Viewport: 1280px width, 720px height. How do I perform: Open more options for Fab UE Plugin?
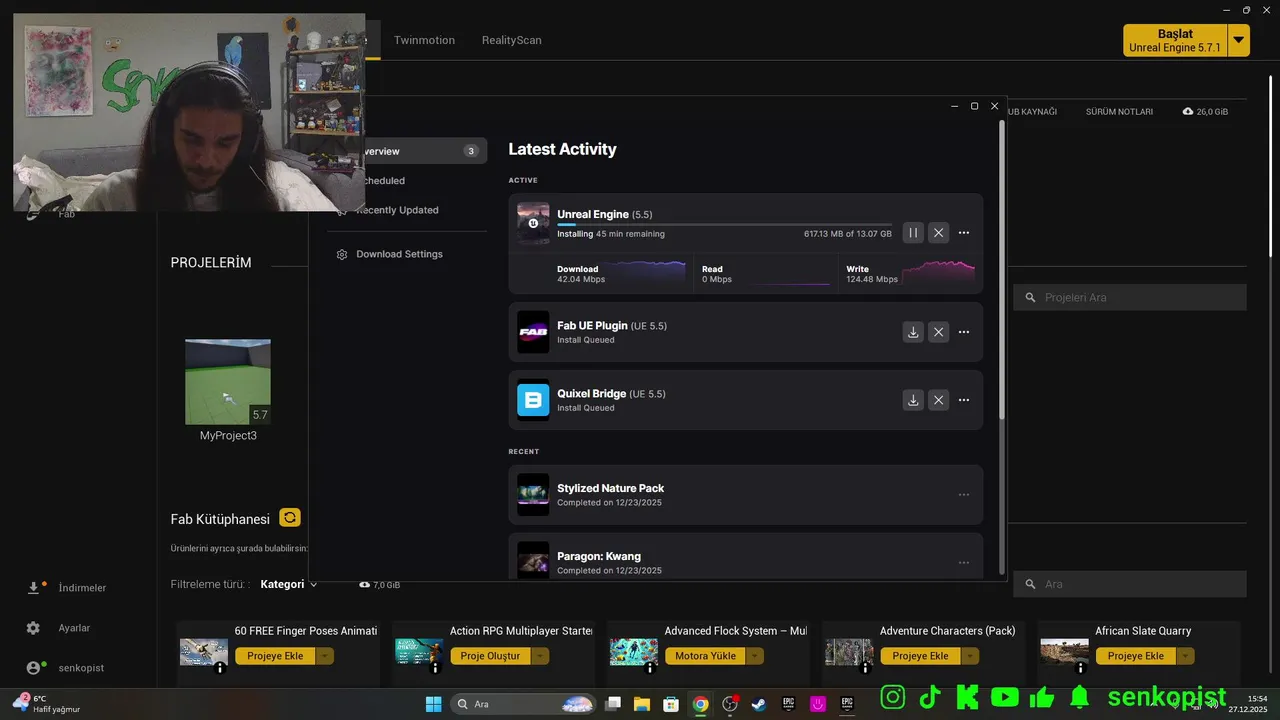pyautogui.click(x=964, y=332)
